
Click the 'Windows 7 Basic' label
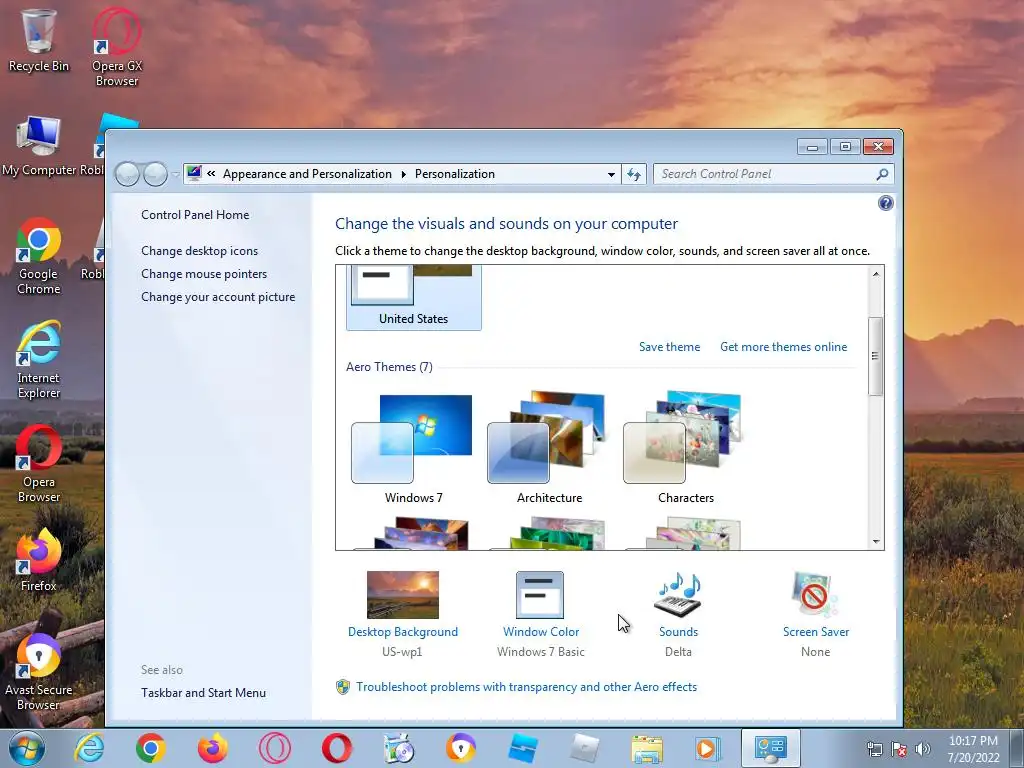tap(541, 652)
